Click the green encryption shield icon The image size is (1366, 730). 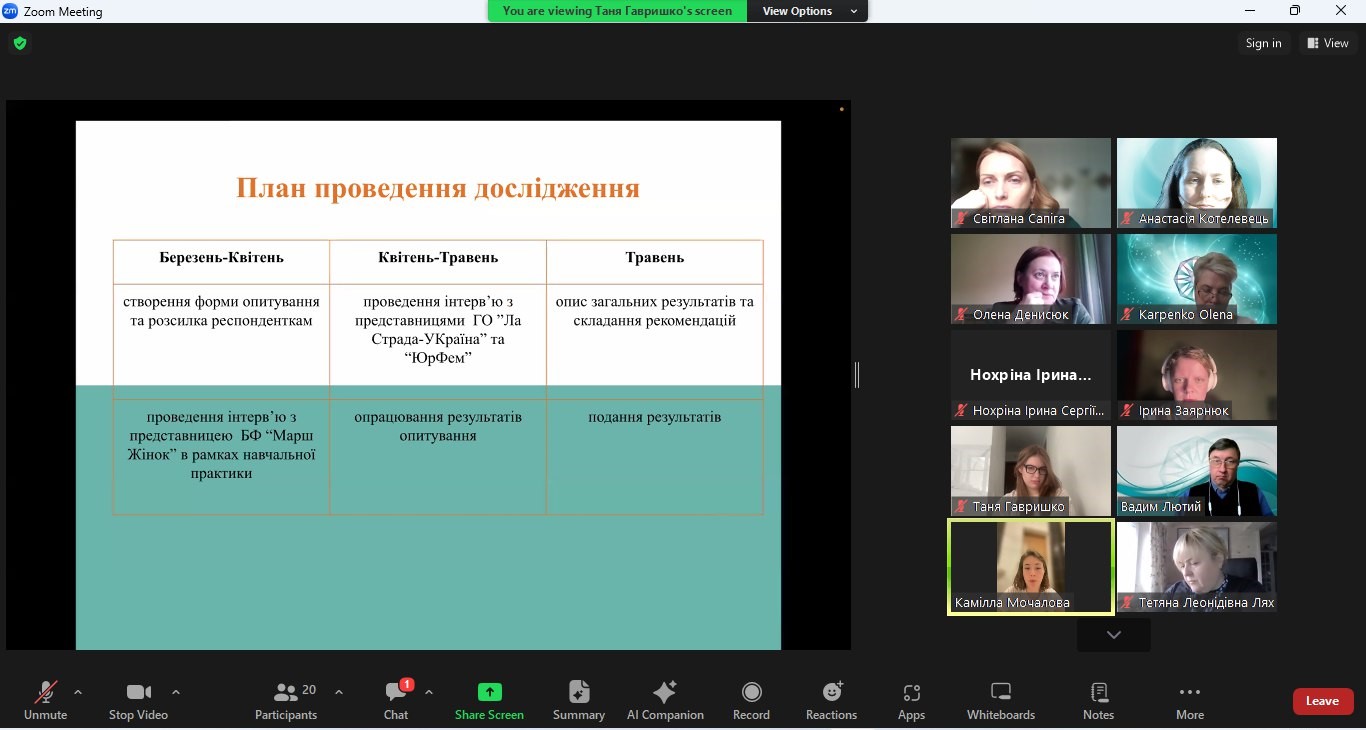pyautogui.click(x=20, y=43)
